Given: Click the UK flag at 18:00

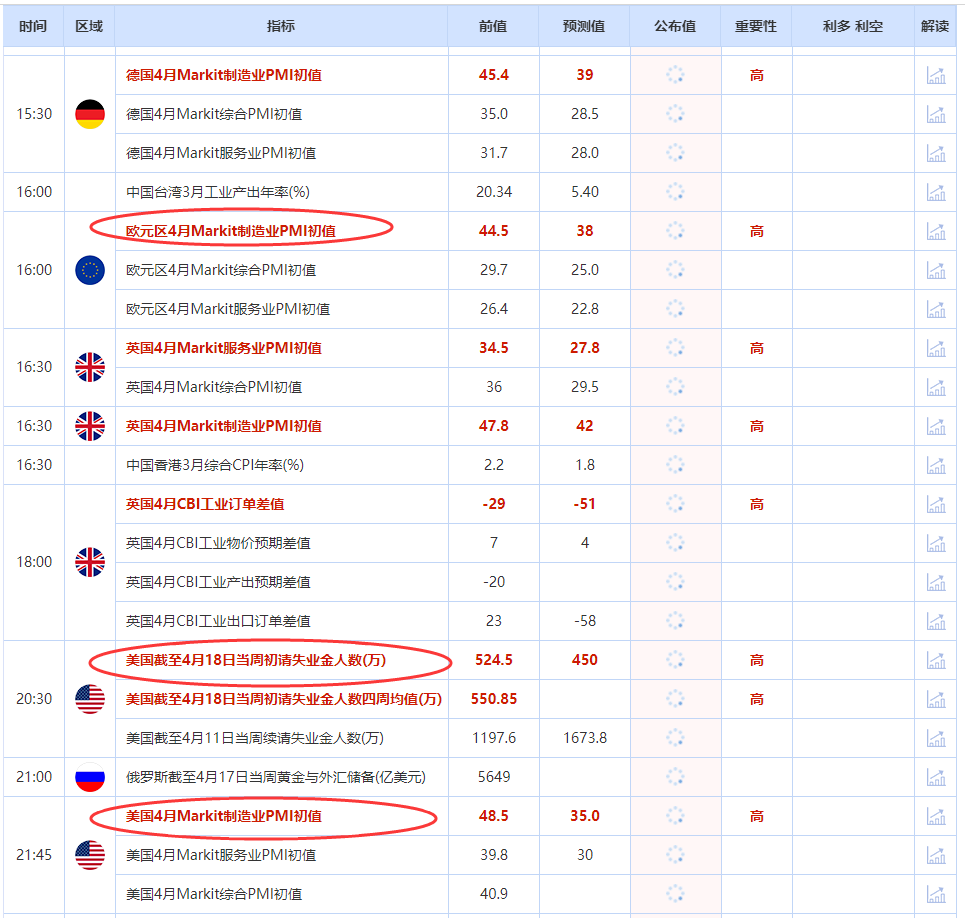Looking at the screenshot, I should 90,562.
